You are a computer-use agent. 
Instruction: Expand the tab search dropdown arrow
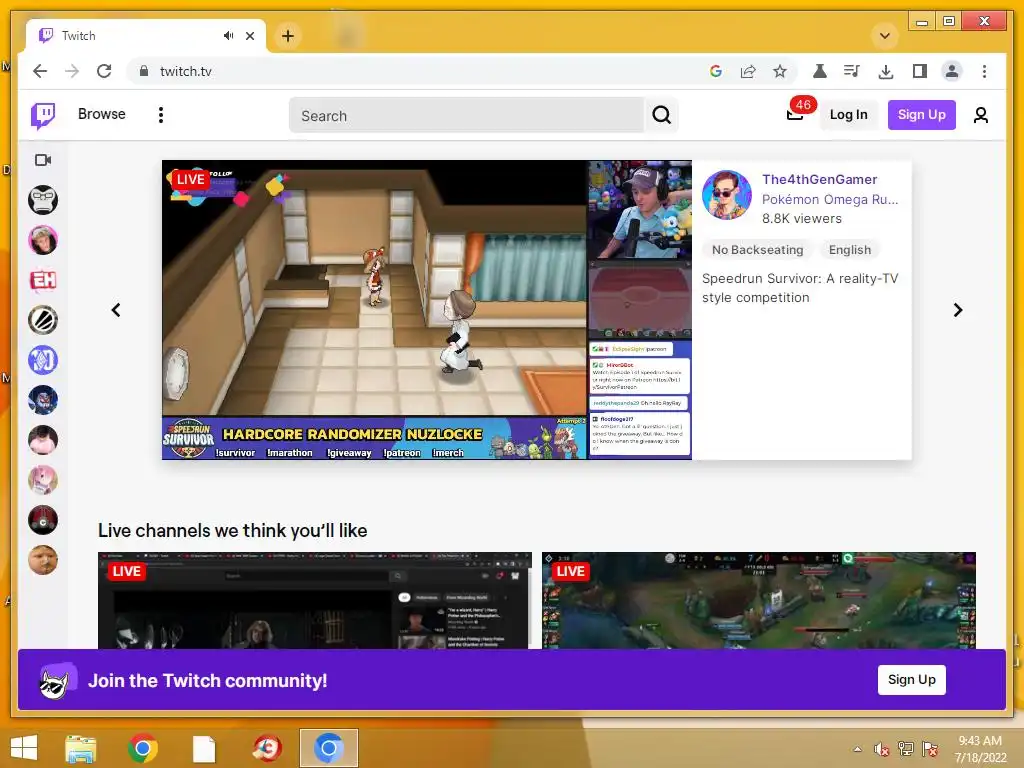(x=885, y=36)
